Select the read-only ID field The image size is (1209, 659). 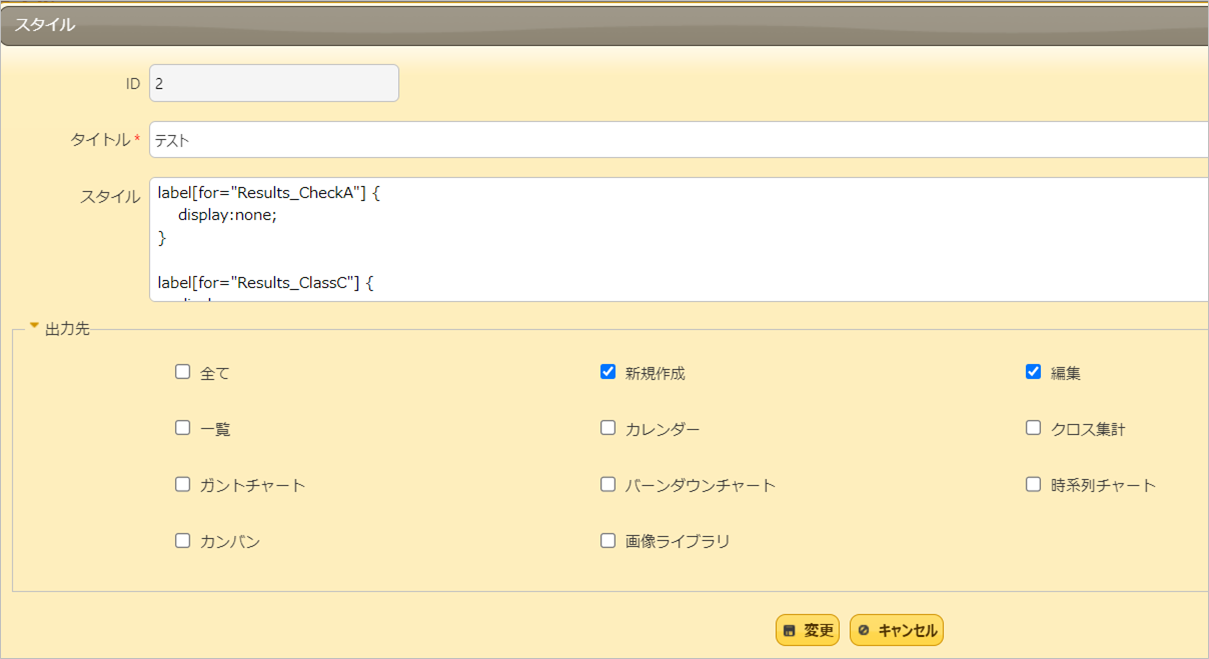tap(273, 83)
